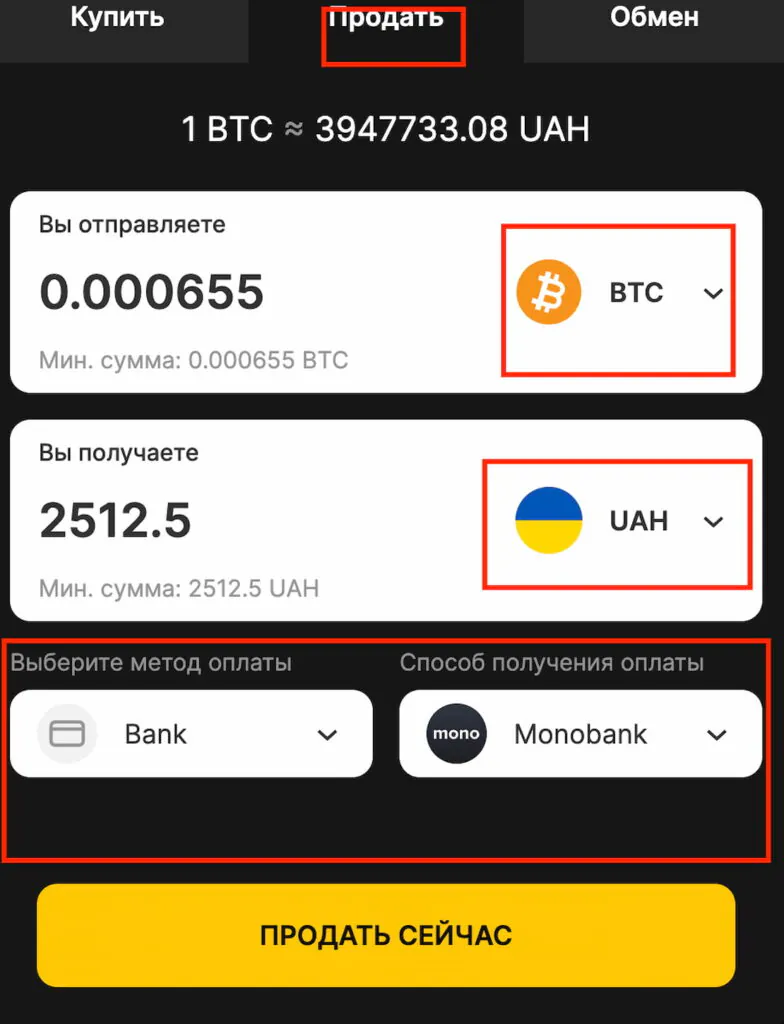The height and width of the screenshot is (1024, 784).
Task: Open the Bank payment method dropdown
Action: pos(191,733)
